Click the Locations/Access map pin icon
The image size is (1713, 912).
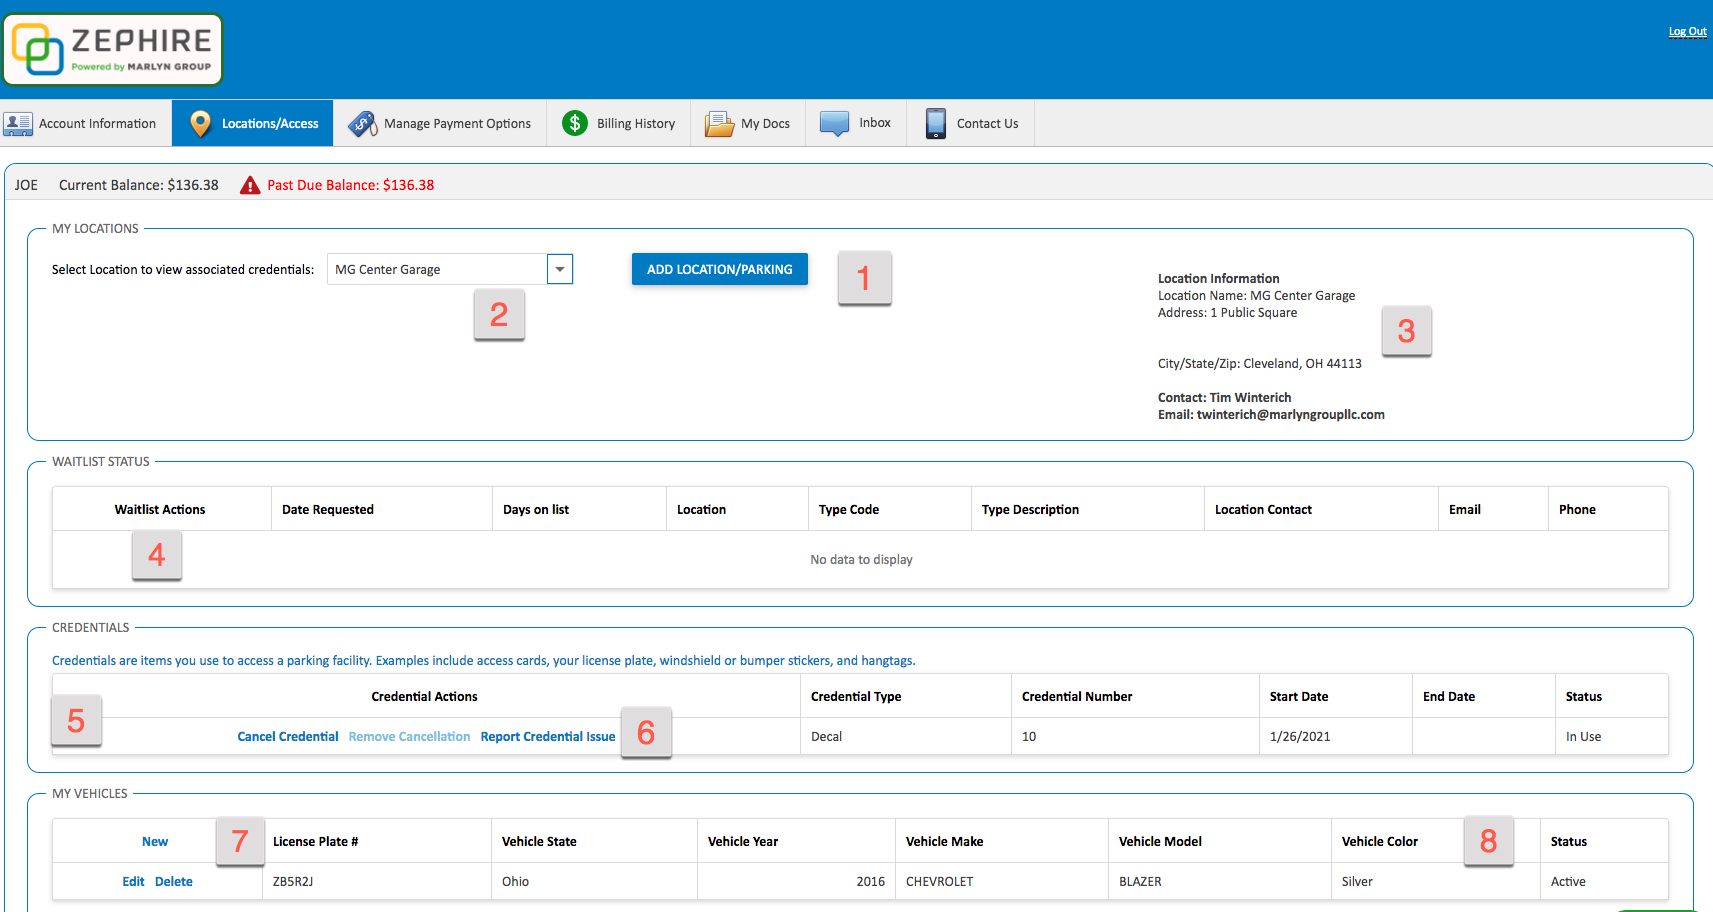[200, 124]
